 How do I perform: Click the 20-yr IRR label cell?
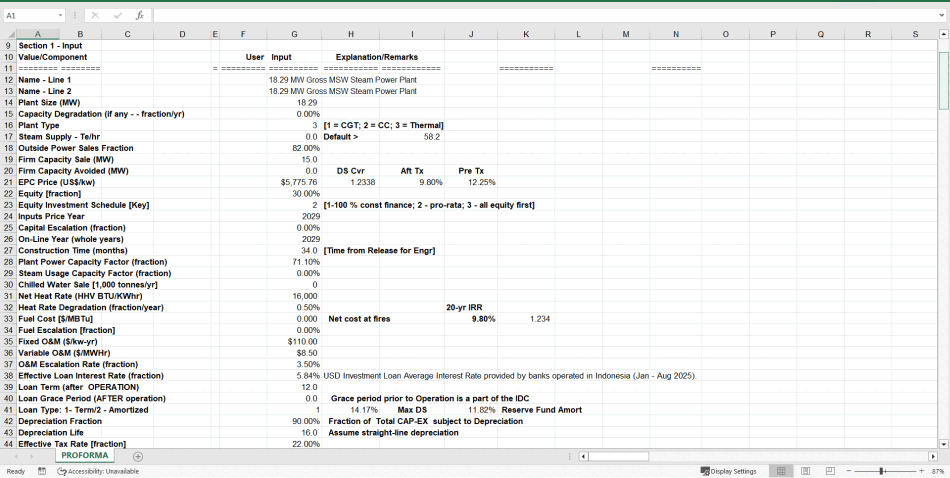[471, 308]
